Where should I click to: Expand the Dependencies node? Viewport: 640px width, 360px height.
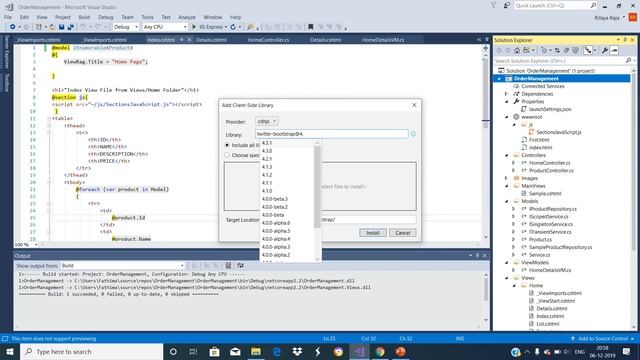pyautogui.click(x=506, y=94)
